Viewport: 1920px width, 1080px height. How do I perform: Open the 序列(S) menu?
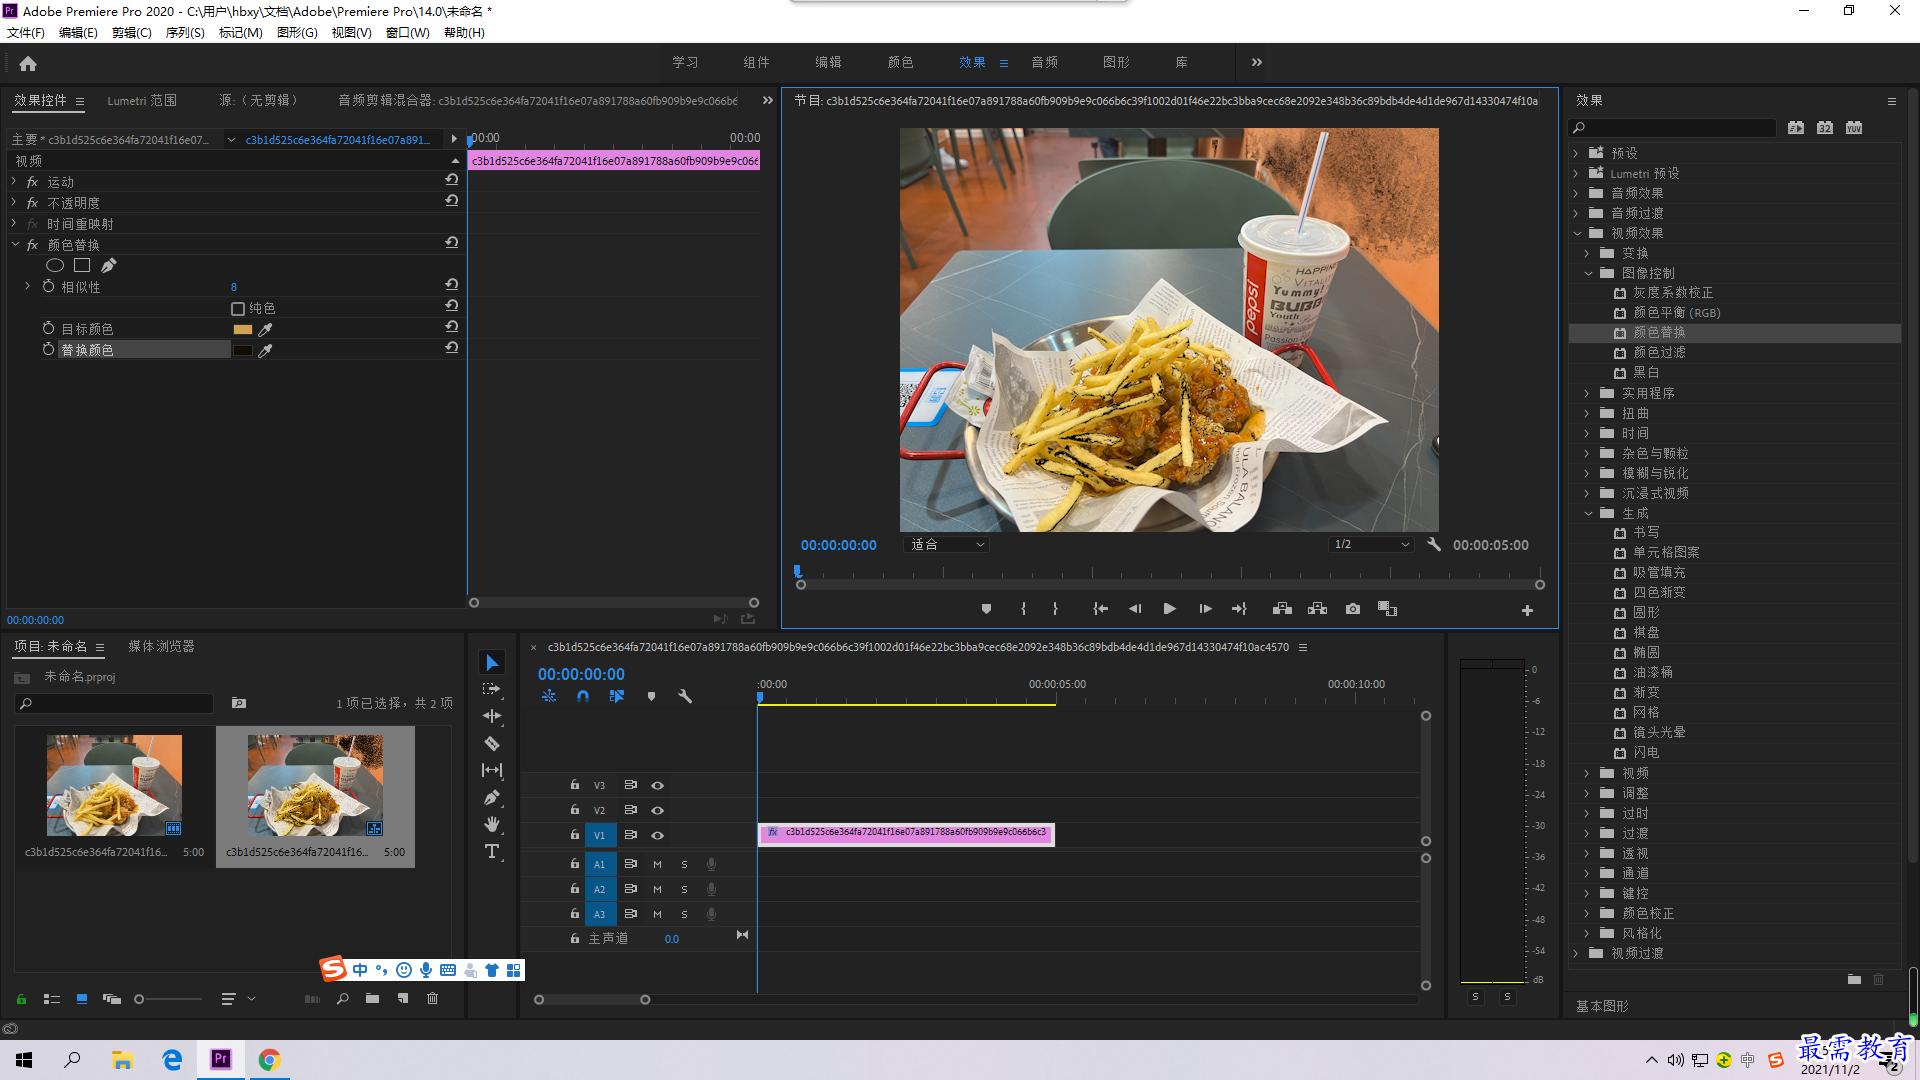185,32
